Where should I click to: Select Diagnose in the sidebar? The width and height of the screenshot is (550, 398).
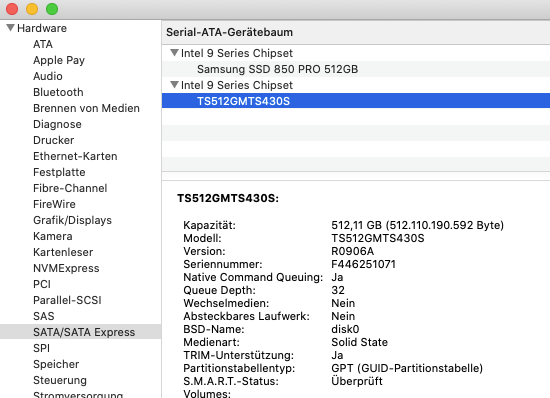57,124
